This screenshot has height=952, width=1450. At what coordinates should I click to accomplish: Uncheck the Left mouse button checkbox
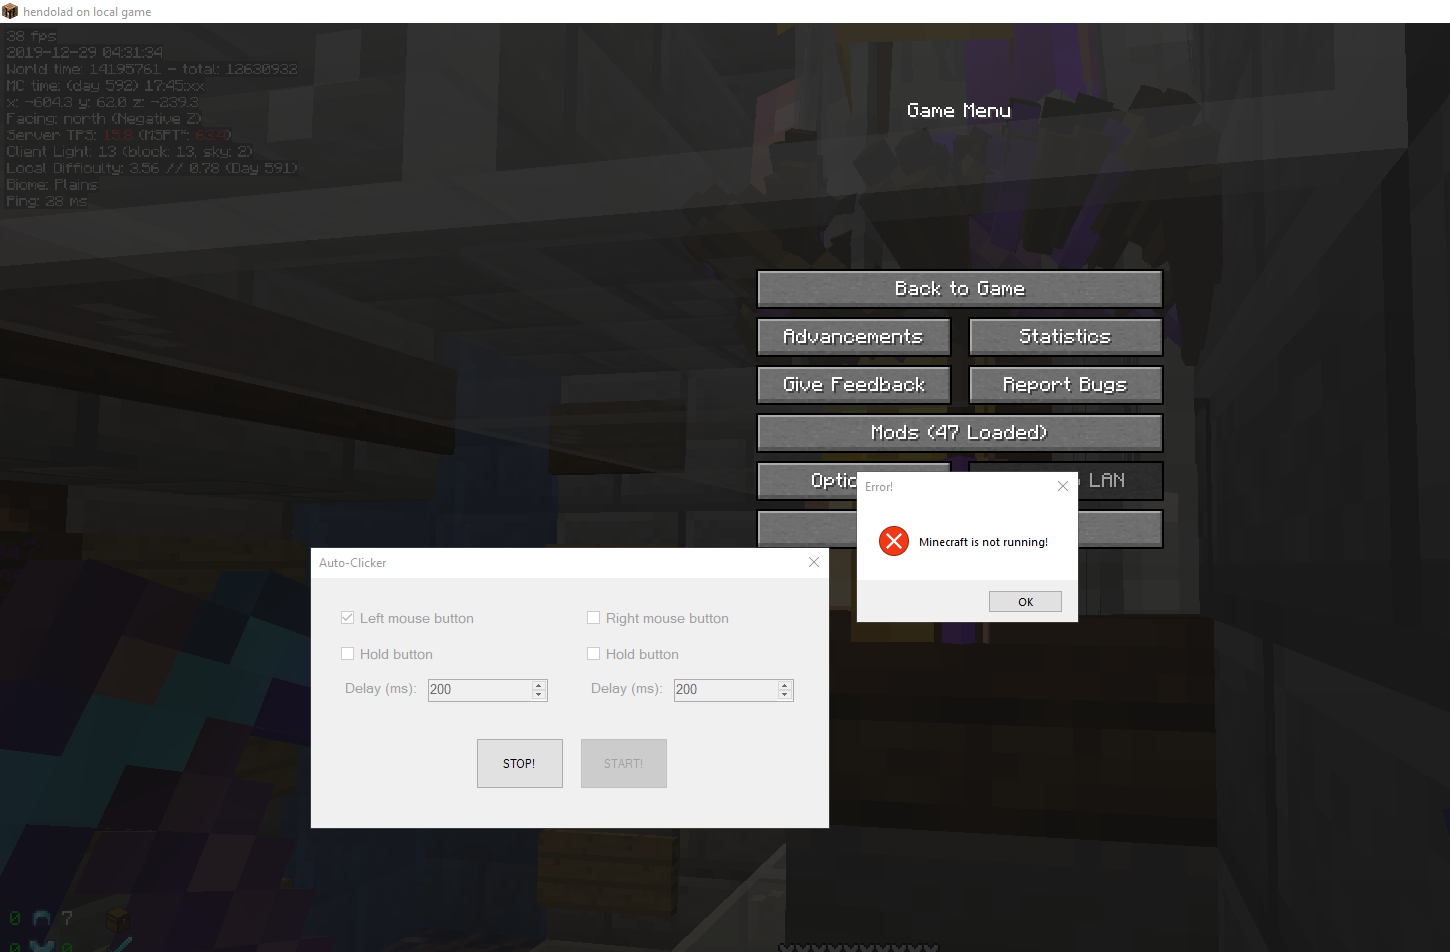click(347, 618)
